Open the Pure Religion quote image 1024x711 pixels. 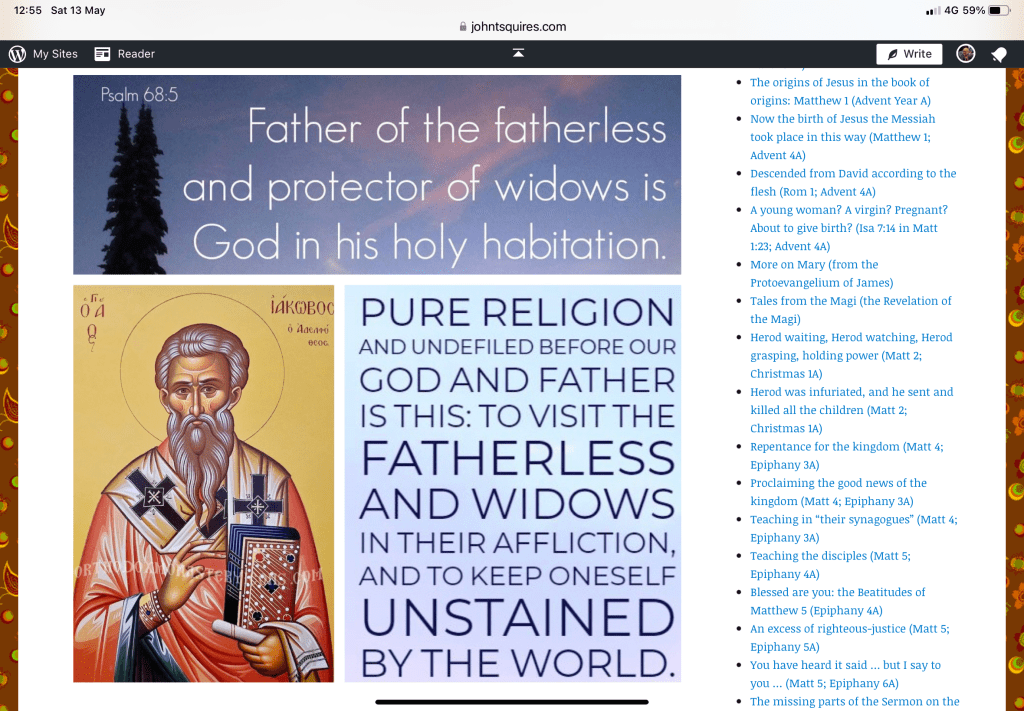pos(512,483)
